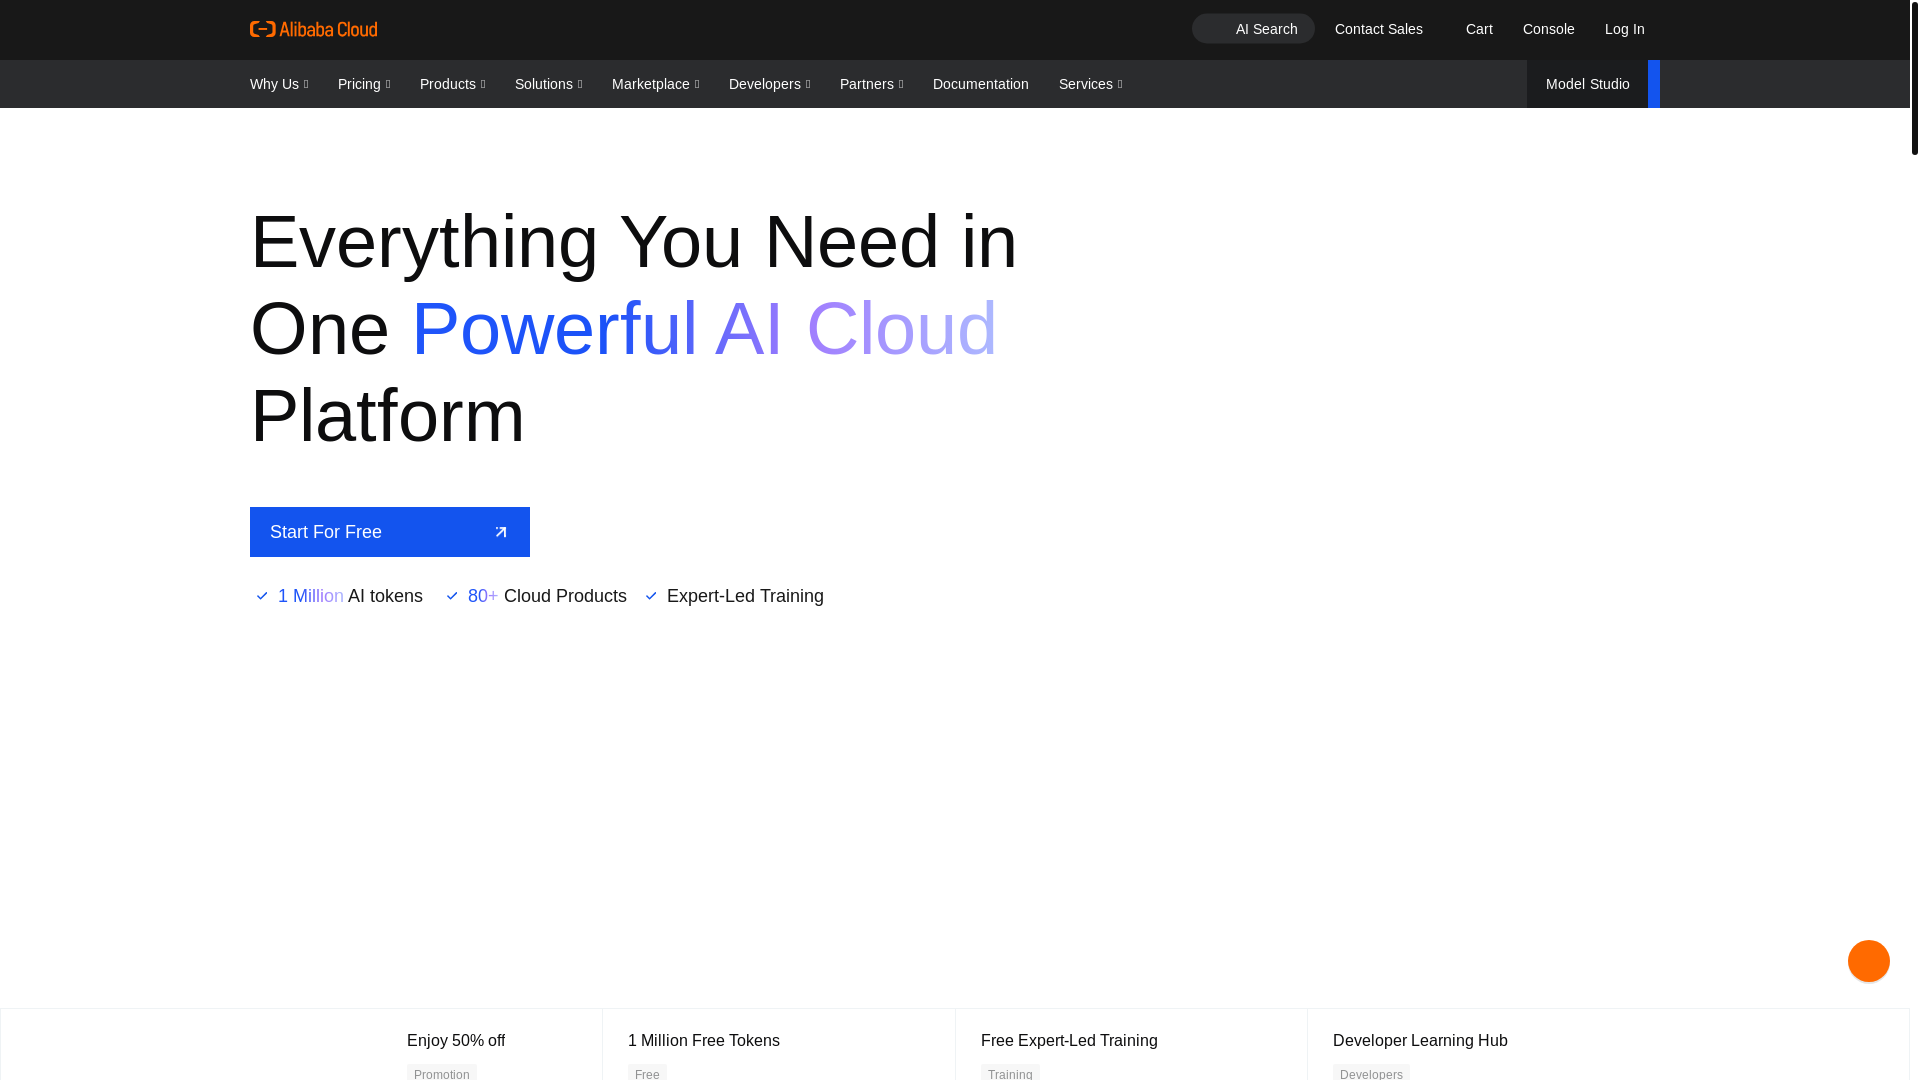Expand the Partners menu
Viewport: 1920px width, 1080px height.
click(x=871, y=84)
